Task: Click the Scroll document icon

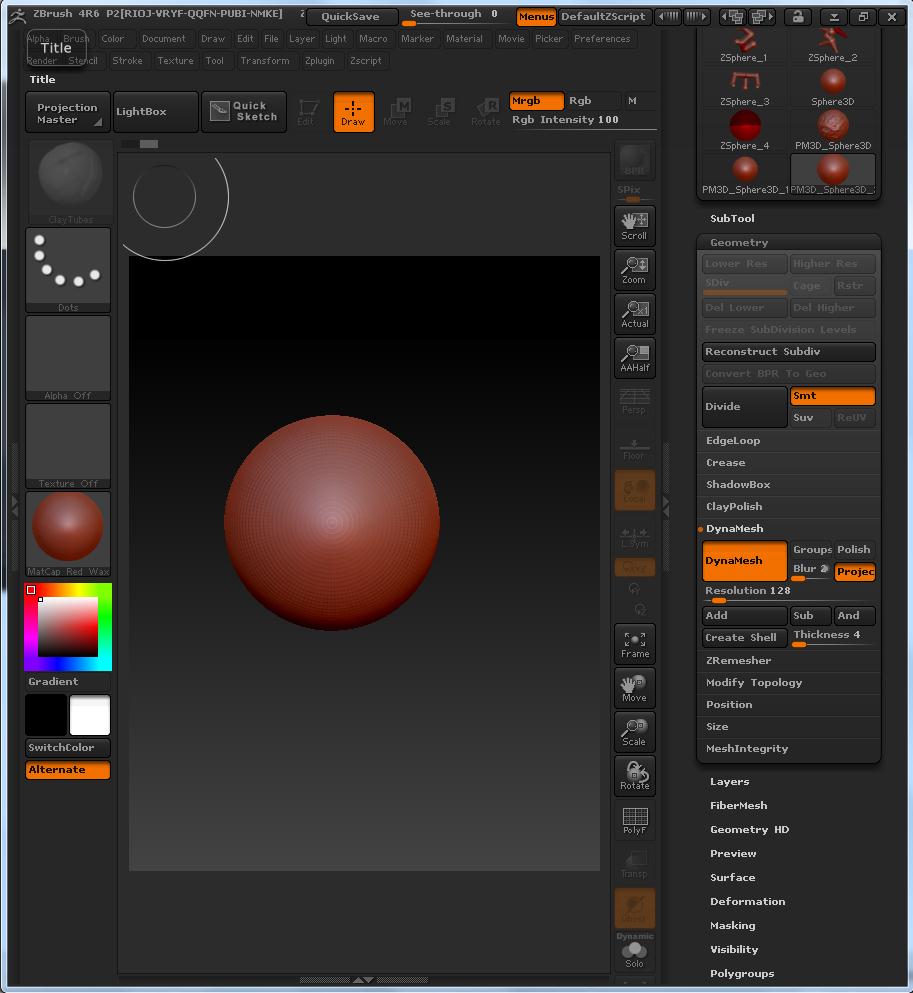Action: click(634, 225)
